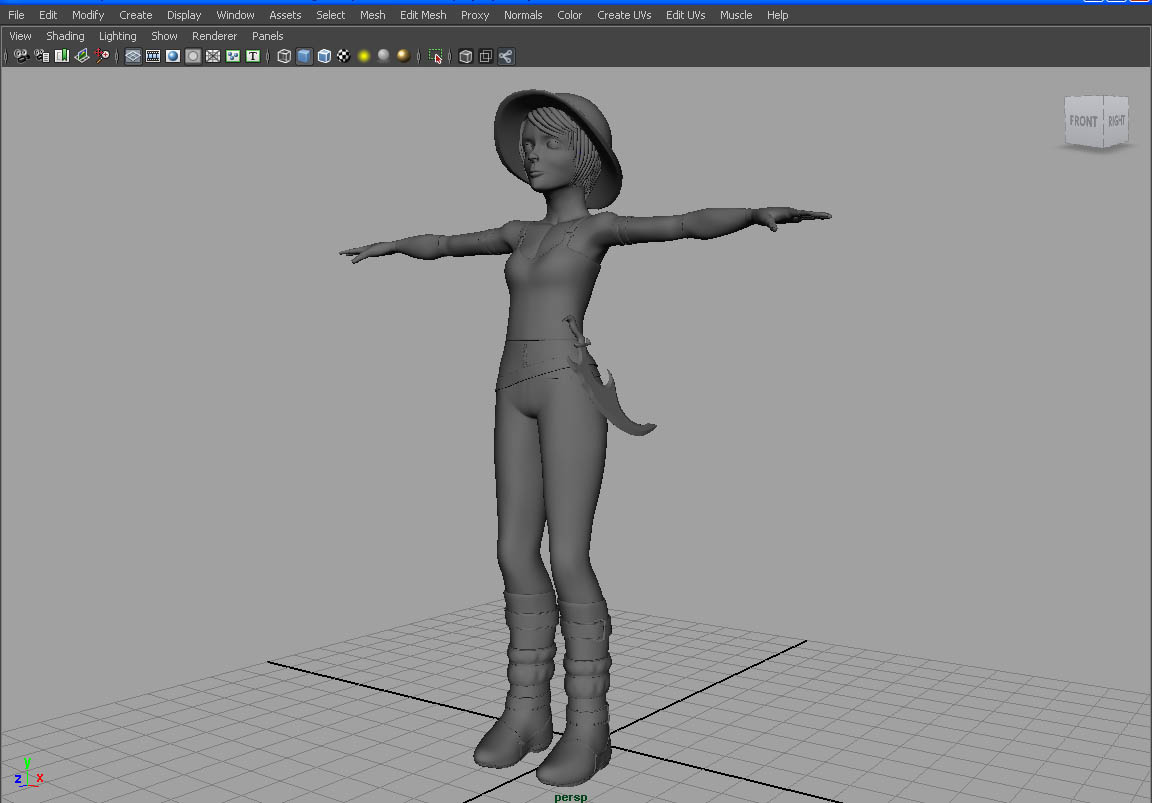Toggle the Gate Mask icon
1152x803 pixels.
(x=192, y=57)
